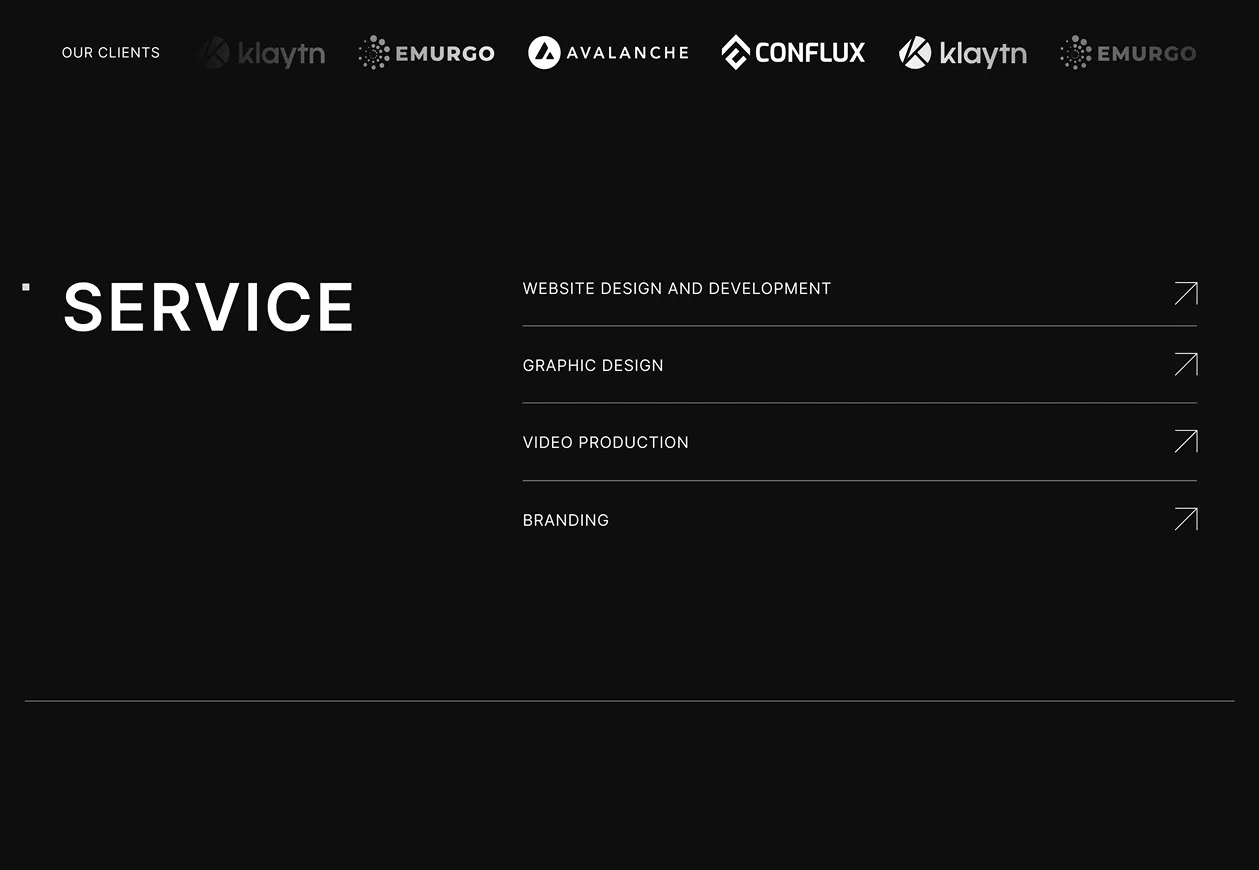Viewport: 1259px width, 870px height.
Task: Open the VIDEO PRODUCTION service page
Action: [605, 442]
